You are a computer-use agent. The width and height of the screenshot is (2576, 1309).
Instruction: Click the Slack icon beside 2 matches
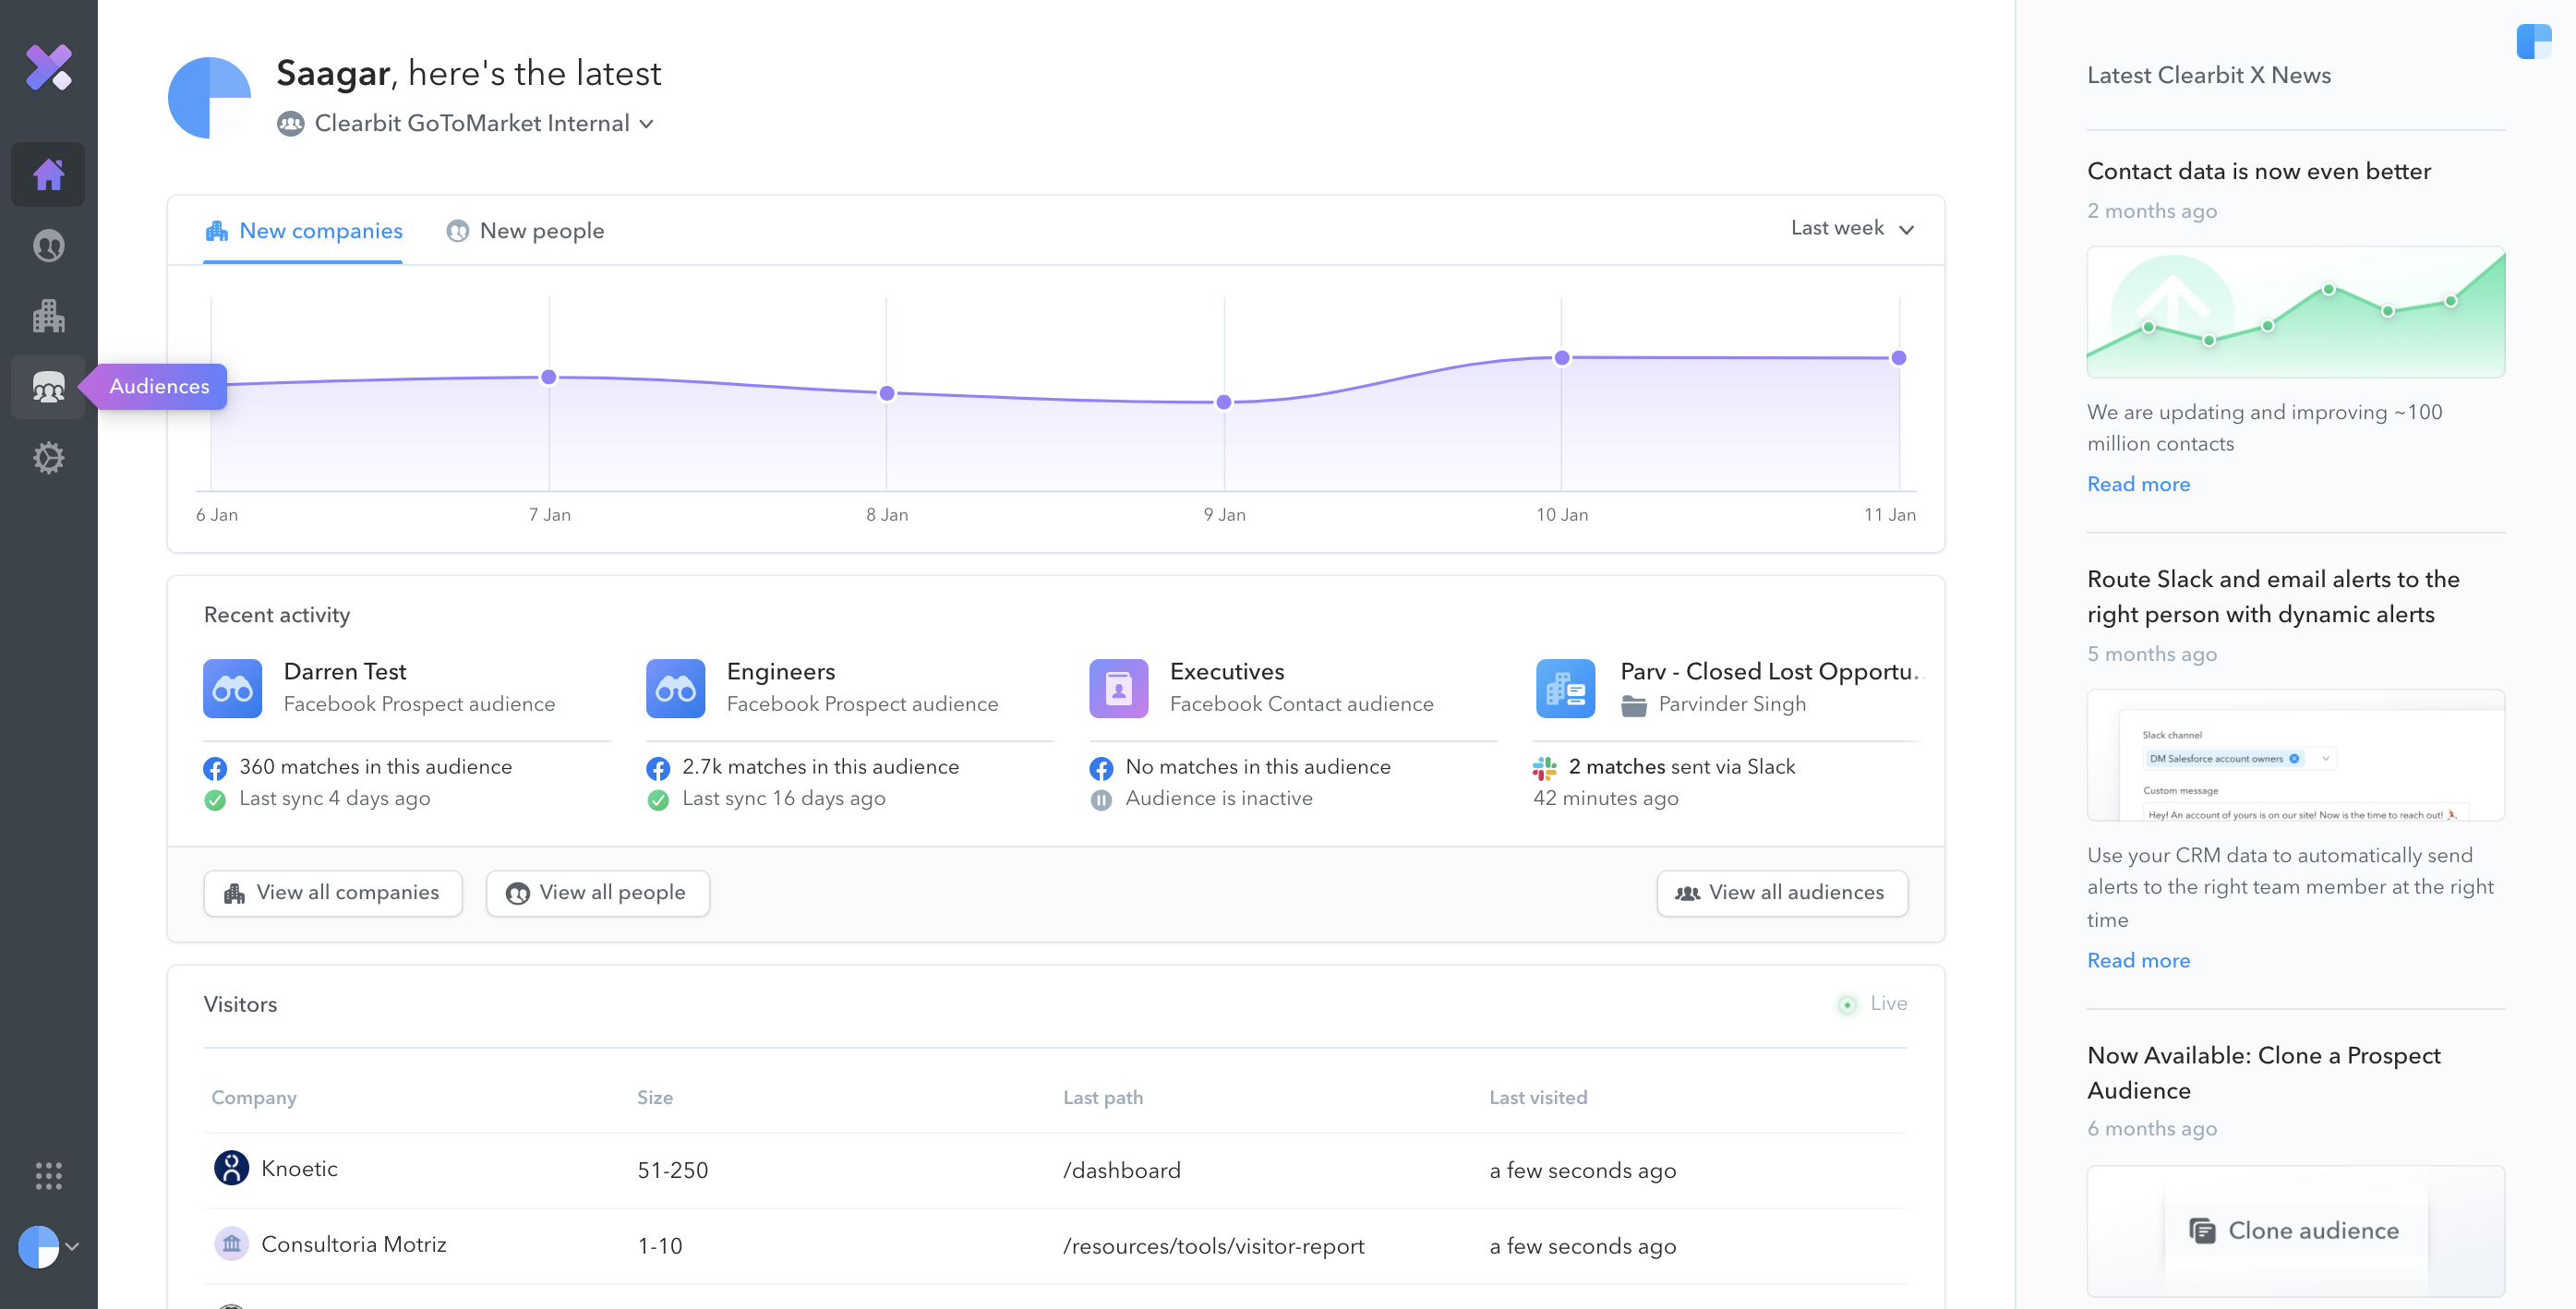click(x=1544, y=768)
